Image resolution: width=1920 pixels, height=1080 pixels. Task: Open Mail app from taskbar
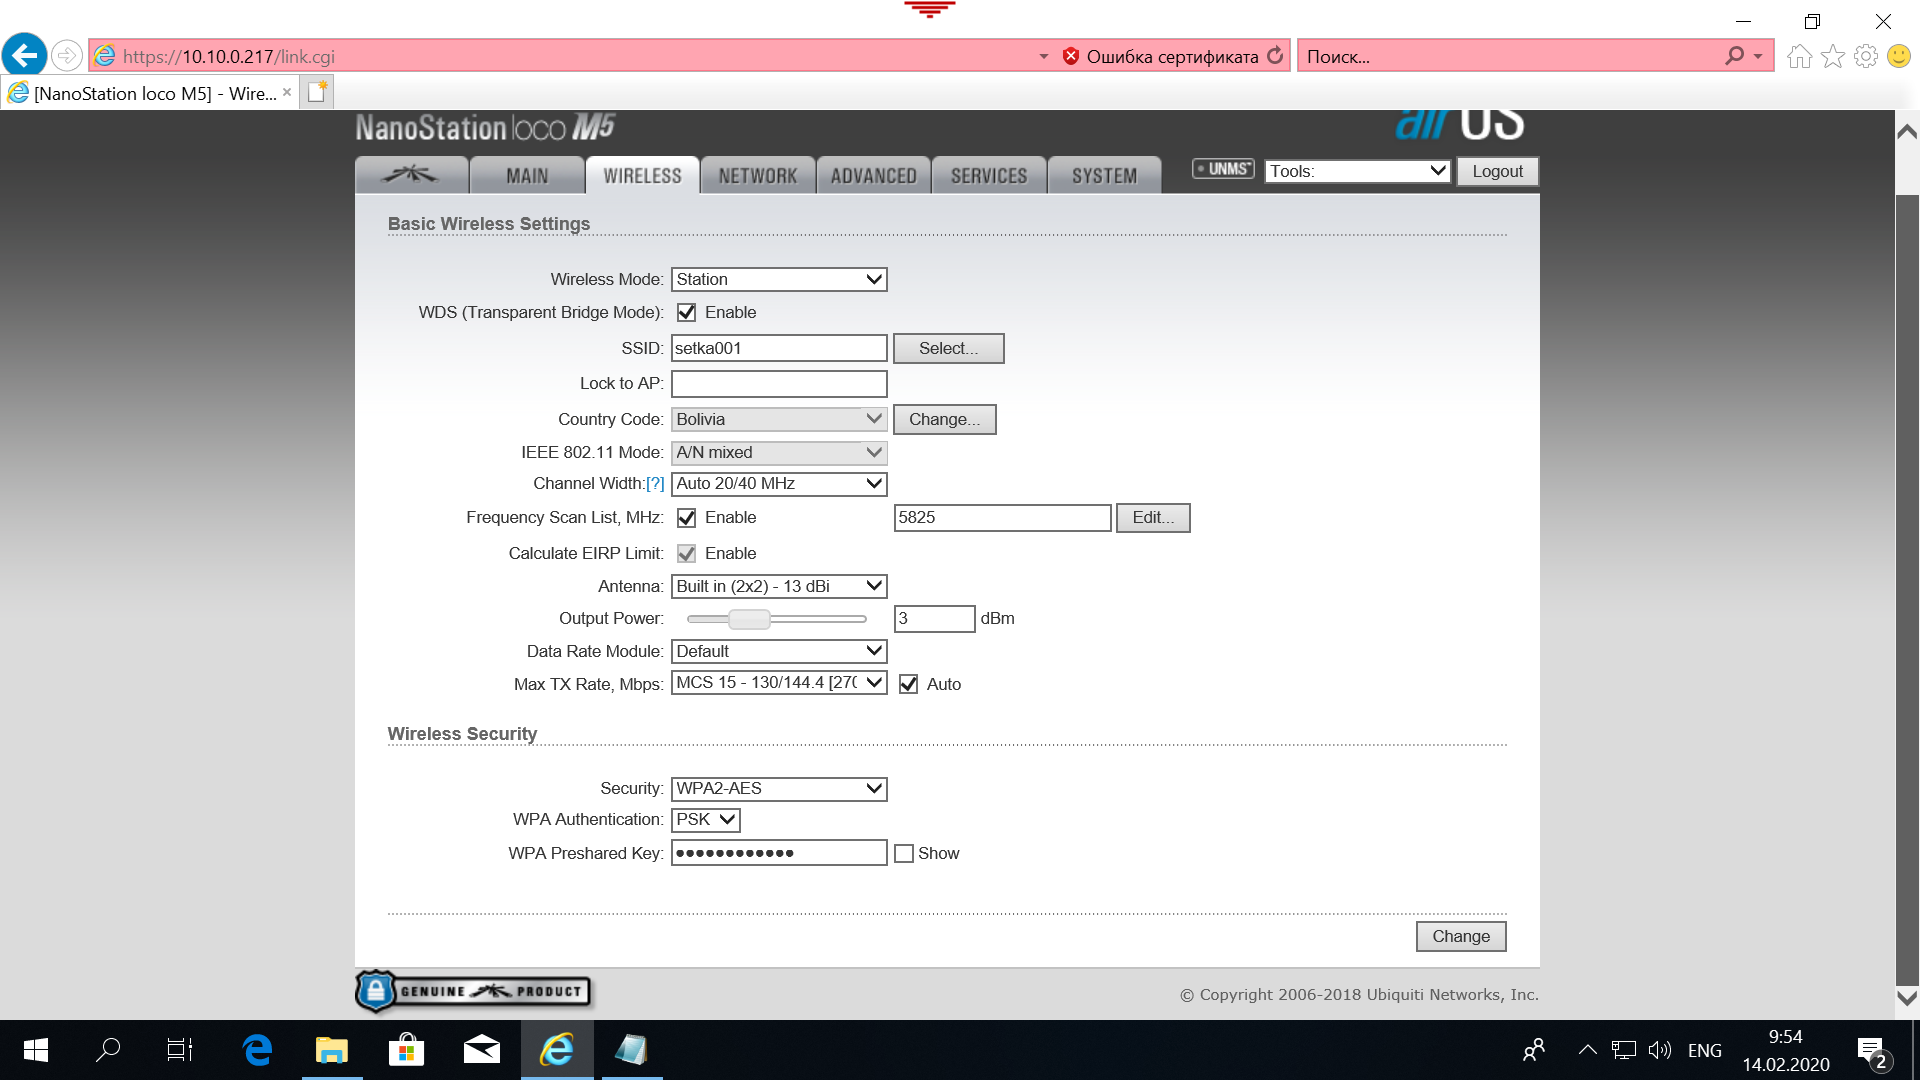(481, 1050)
